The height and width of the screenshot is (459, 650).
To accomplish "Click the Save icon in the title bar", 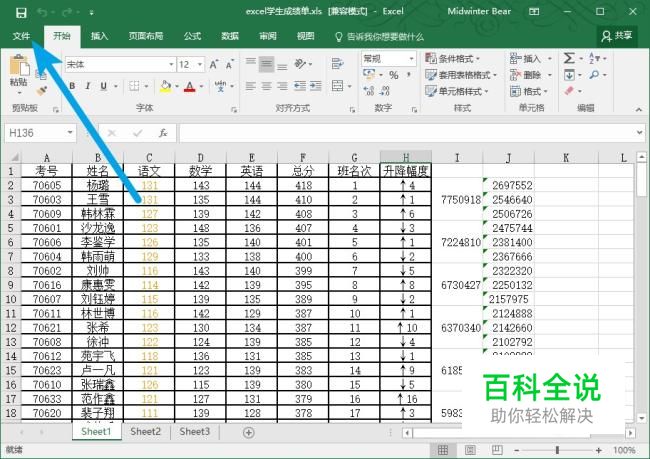I will coord(21,11).
